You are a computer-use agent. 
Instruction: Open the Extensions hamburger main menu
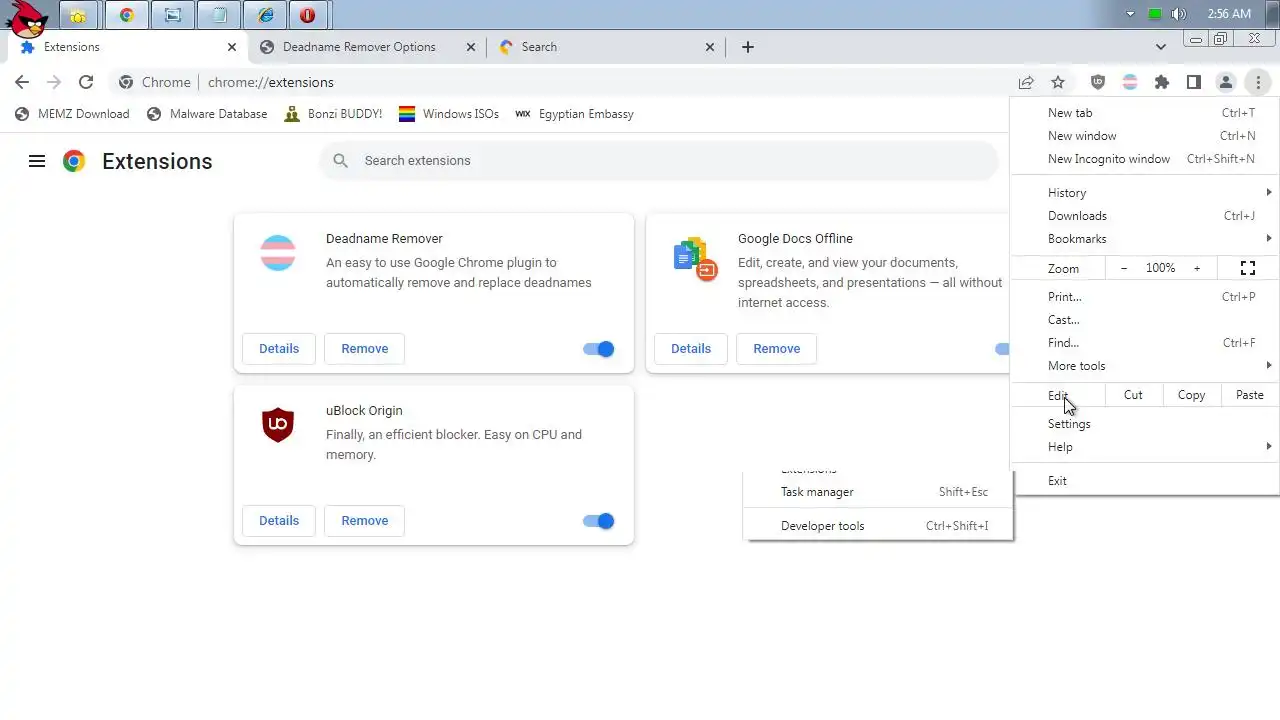[37, 161]
